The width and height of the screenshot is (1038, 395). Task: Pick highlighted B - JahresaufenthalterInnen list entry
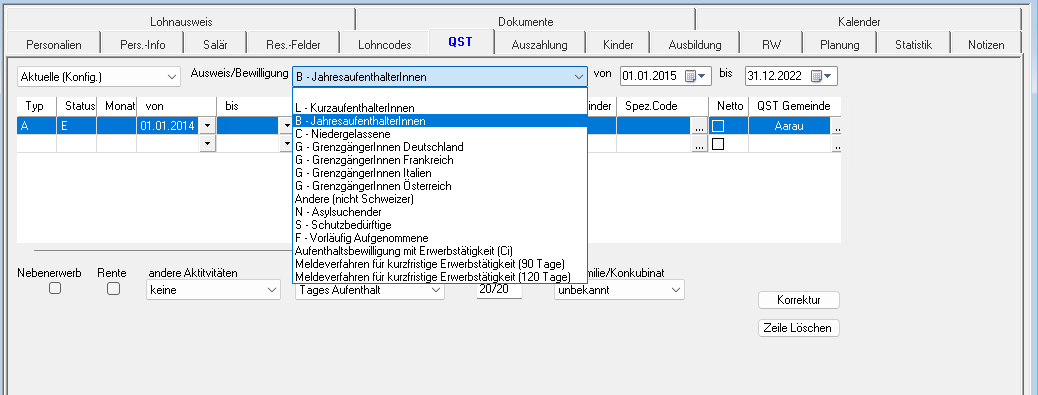point(440,121)
